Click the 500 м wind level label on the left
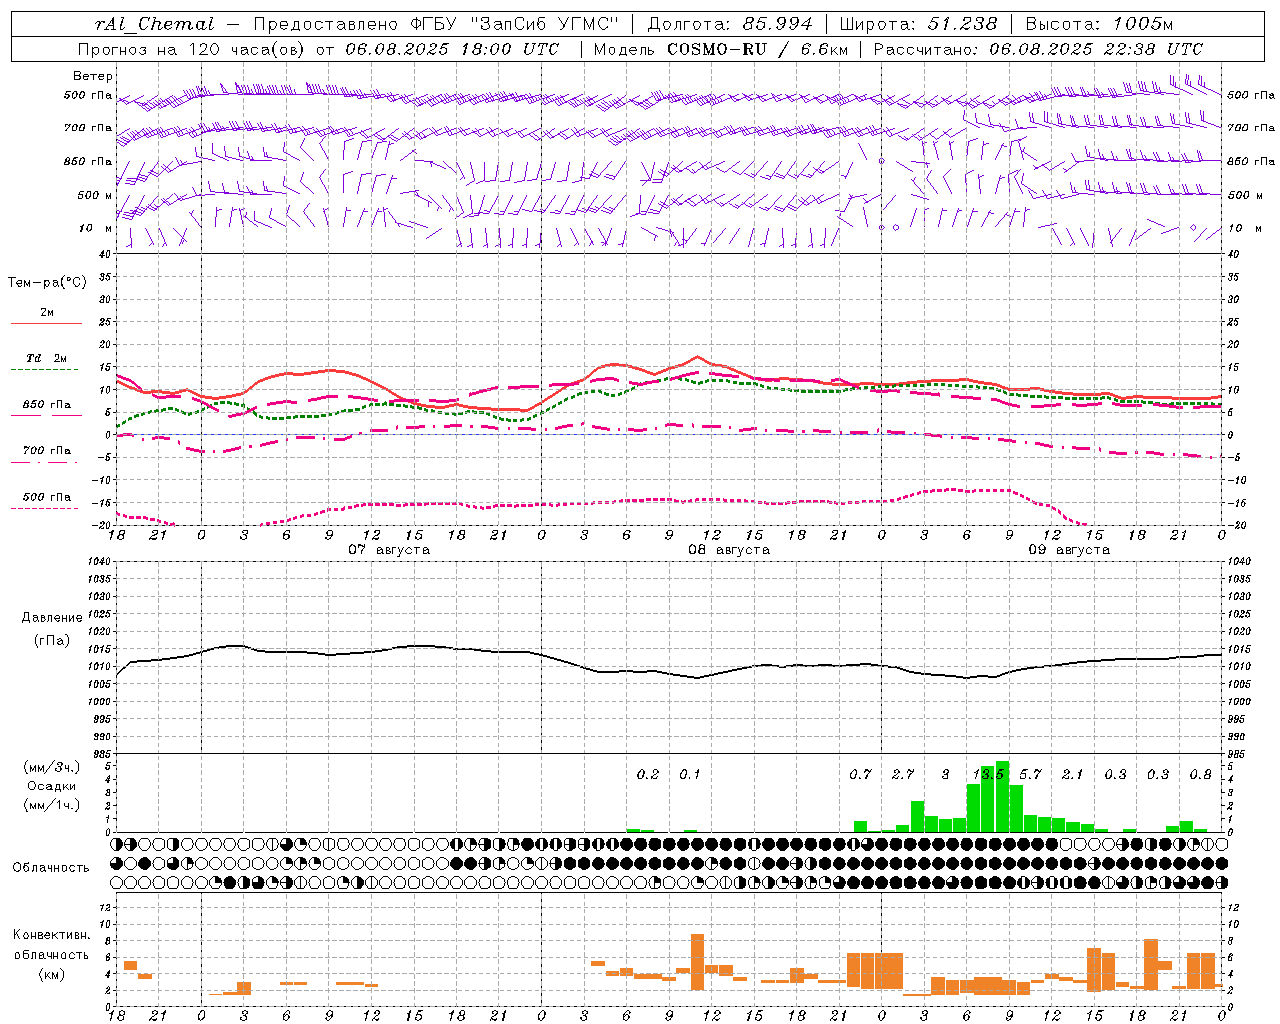This screenshot has width=1280, height=1024. [x=95, y=195]
